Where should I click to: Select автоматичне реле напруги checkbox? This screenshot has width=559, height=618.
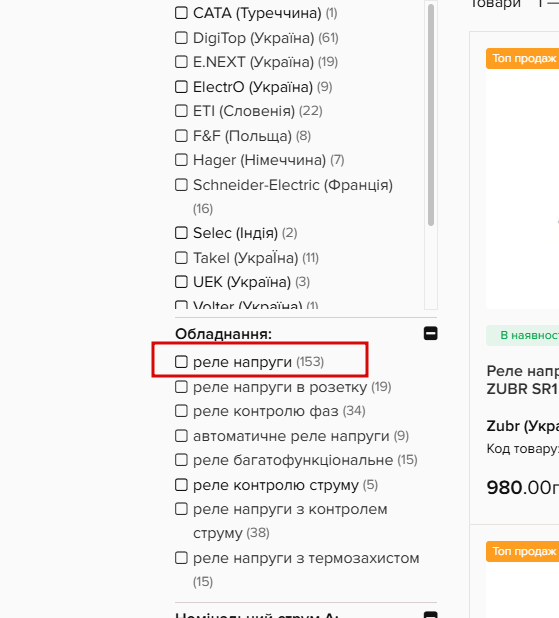(181, 436)
